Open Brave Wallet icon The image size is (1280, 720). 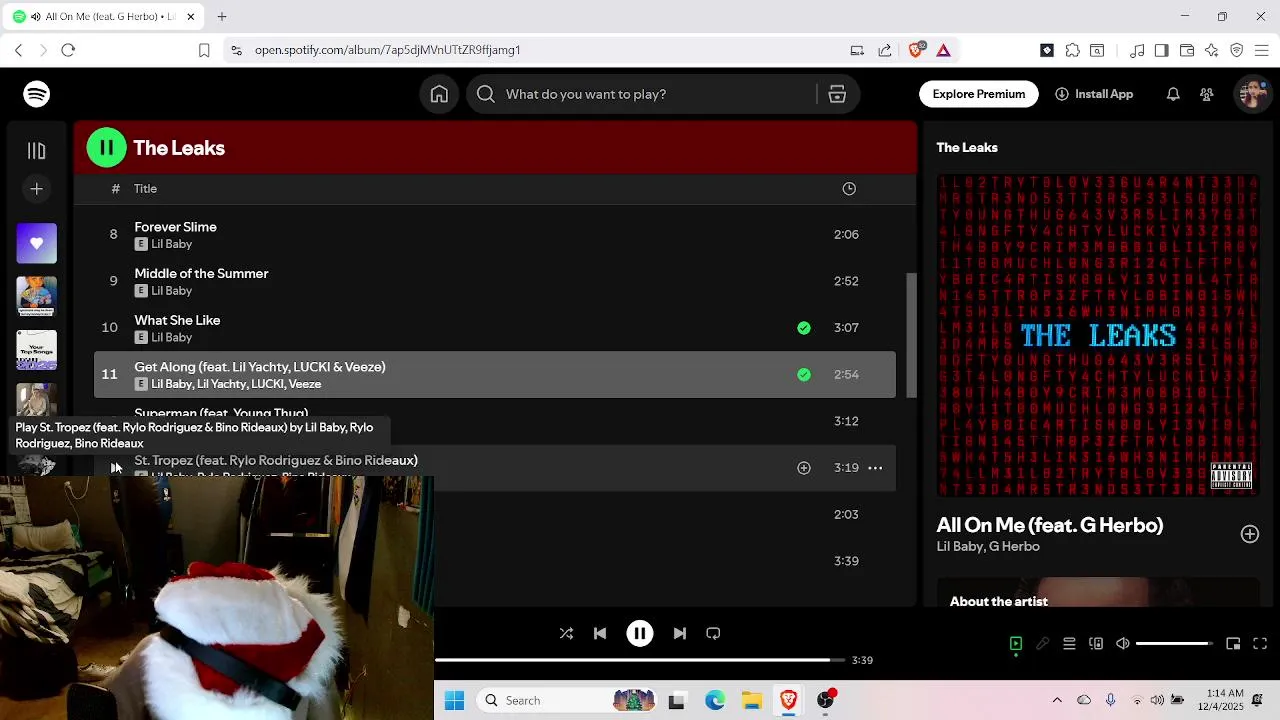(1187, 50)
